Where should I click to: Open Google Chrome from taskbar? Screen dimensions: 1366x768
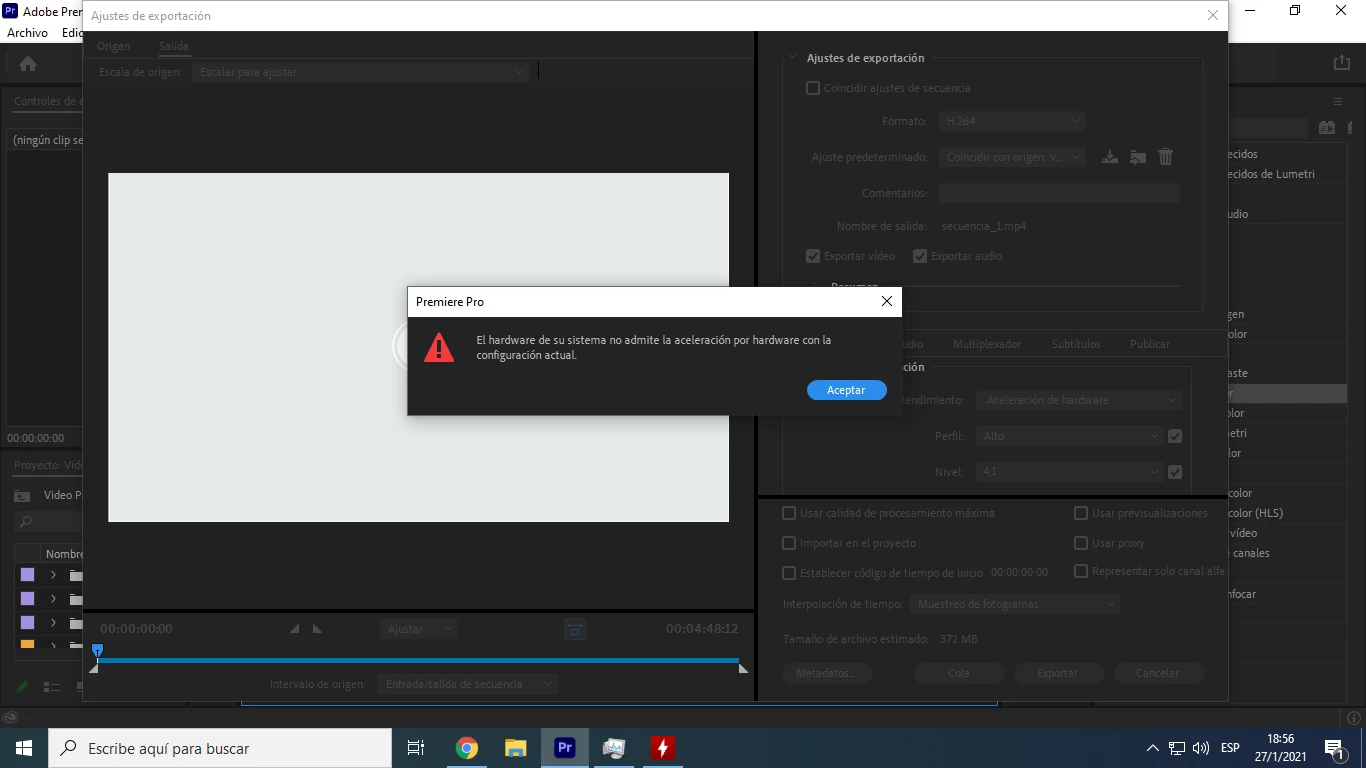point(467,748)
